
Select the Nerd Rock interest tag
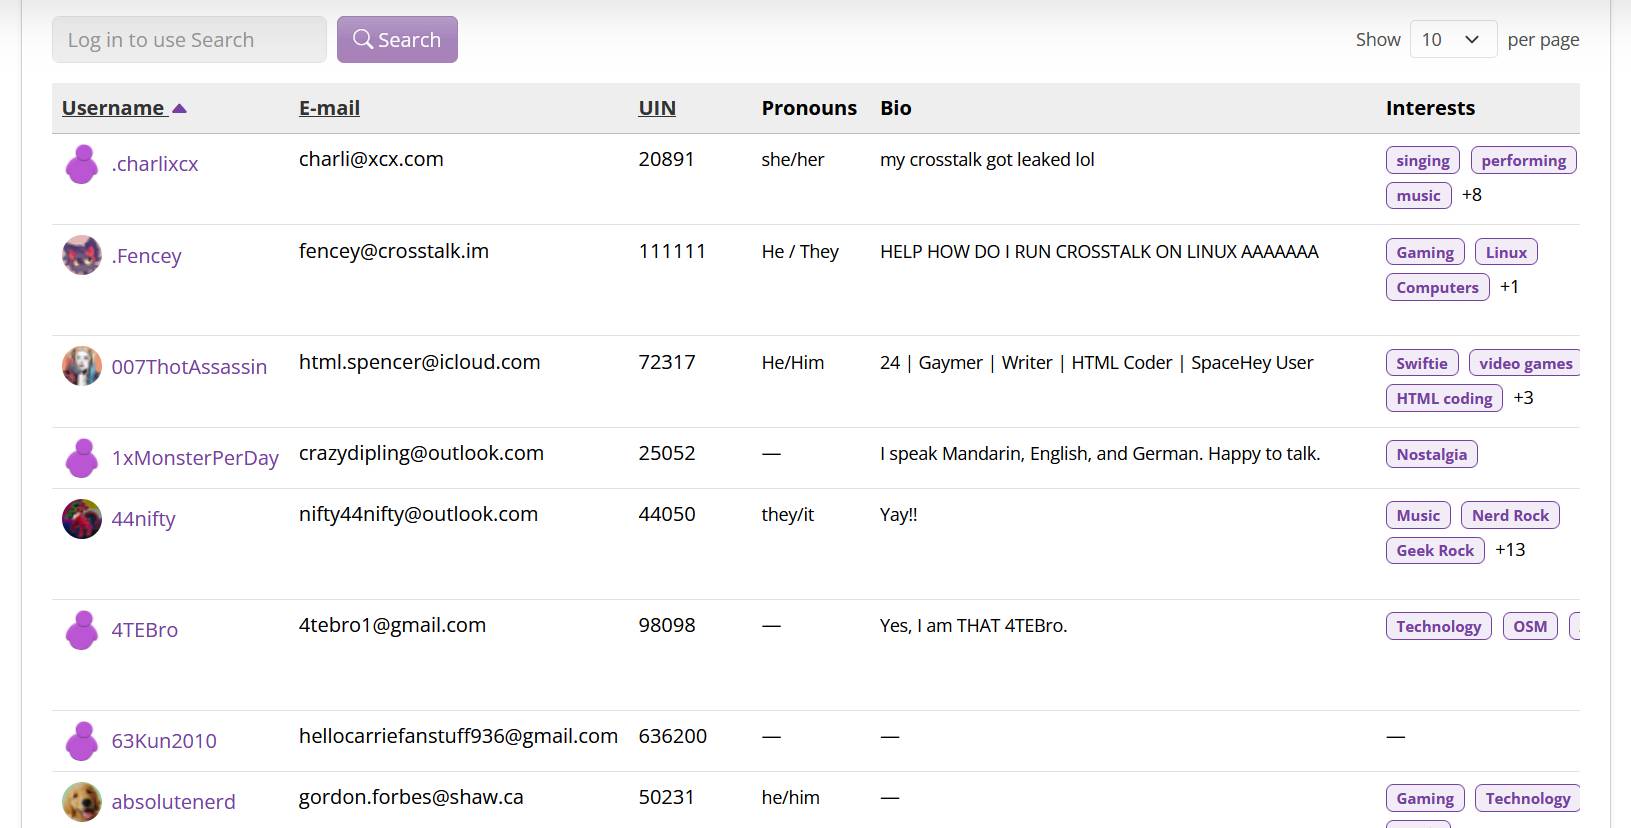[1509, 516]
